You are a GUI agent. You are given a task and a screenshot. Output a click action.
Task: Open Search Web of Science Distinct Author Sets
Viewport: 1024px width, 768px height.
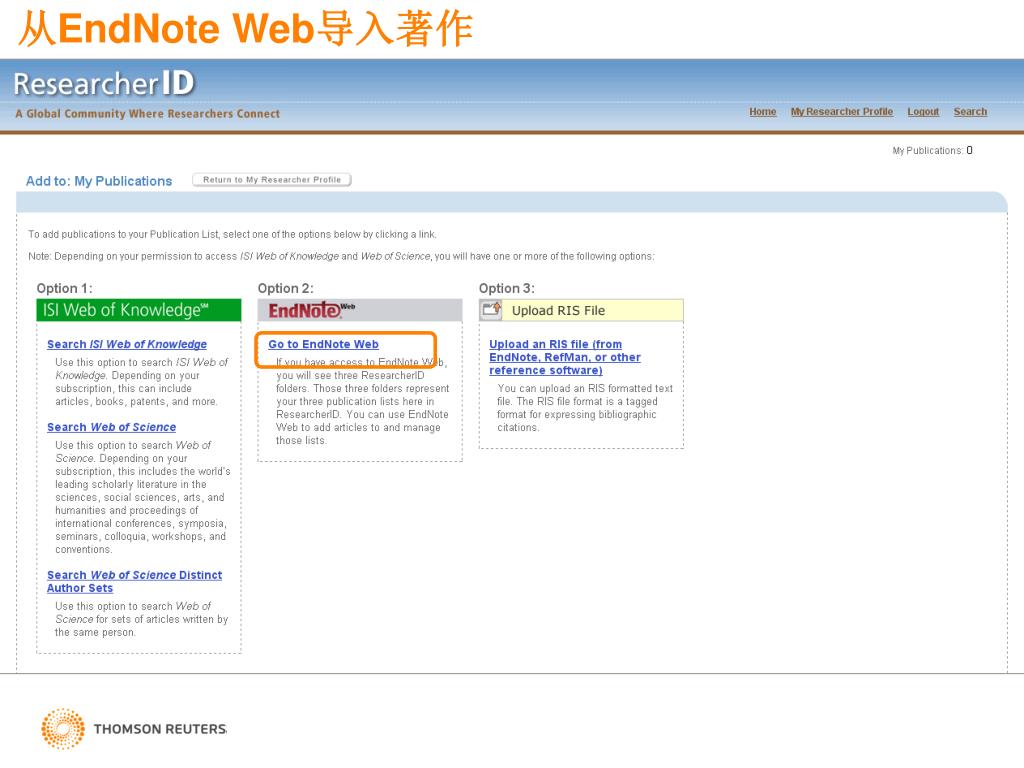point(135,581)
